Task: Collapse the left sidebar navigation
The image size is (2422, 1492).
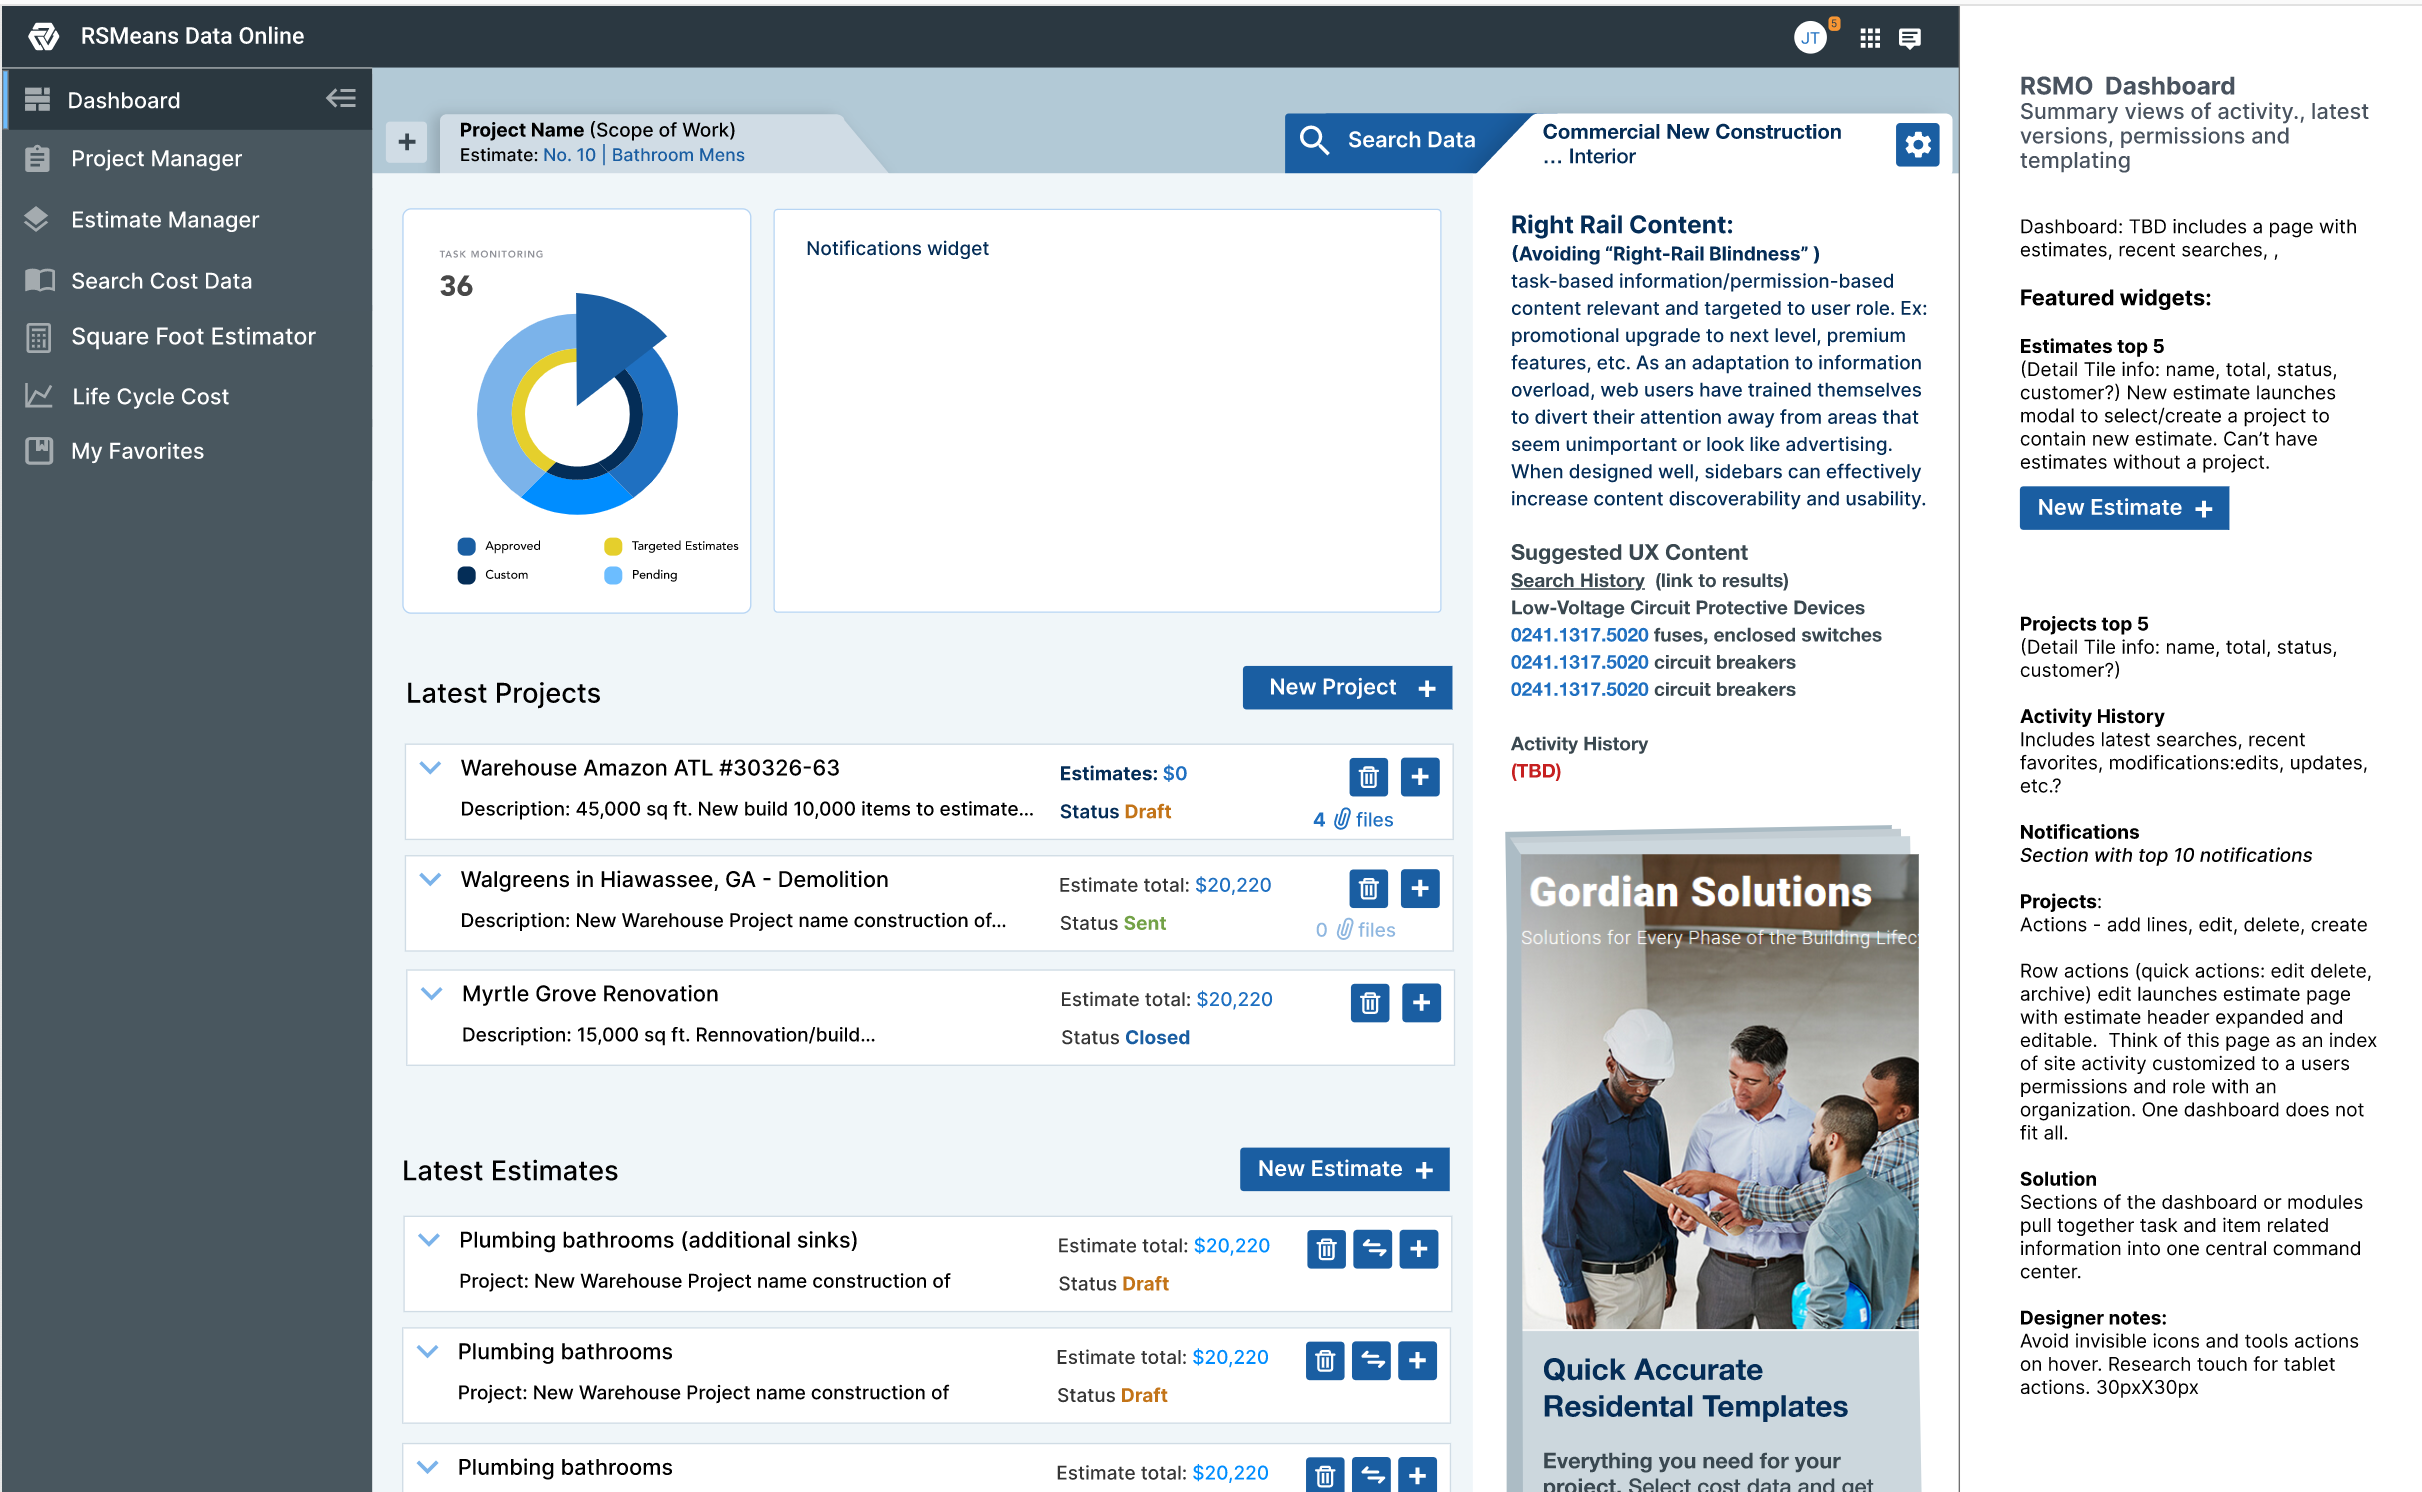Action: (340, 98)
